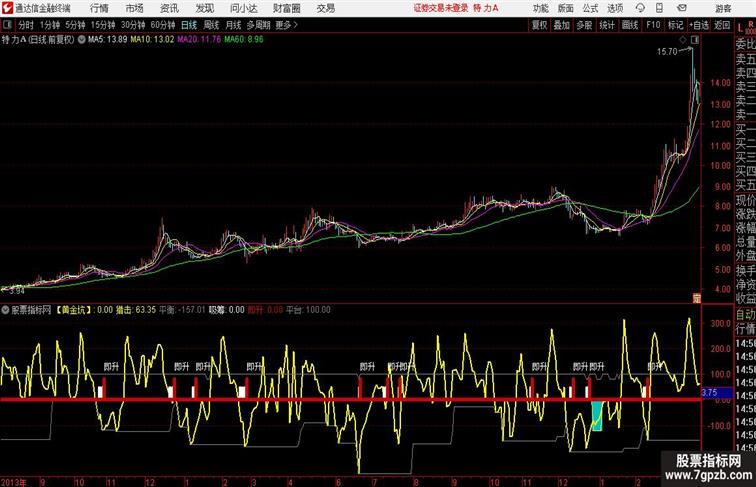Click the 返回 back button
Viewport: 756px width, 487px height.
click(x=722, y=25)
